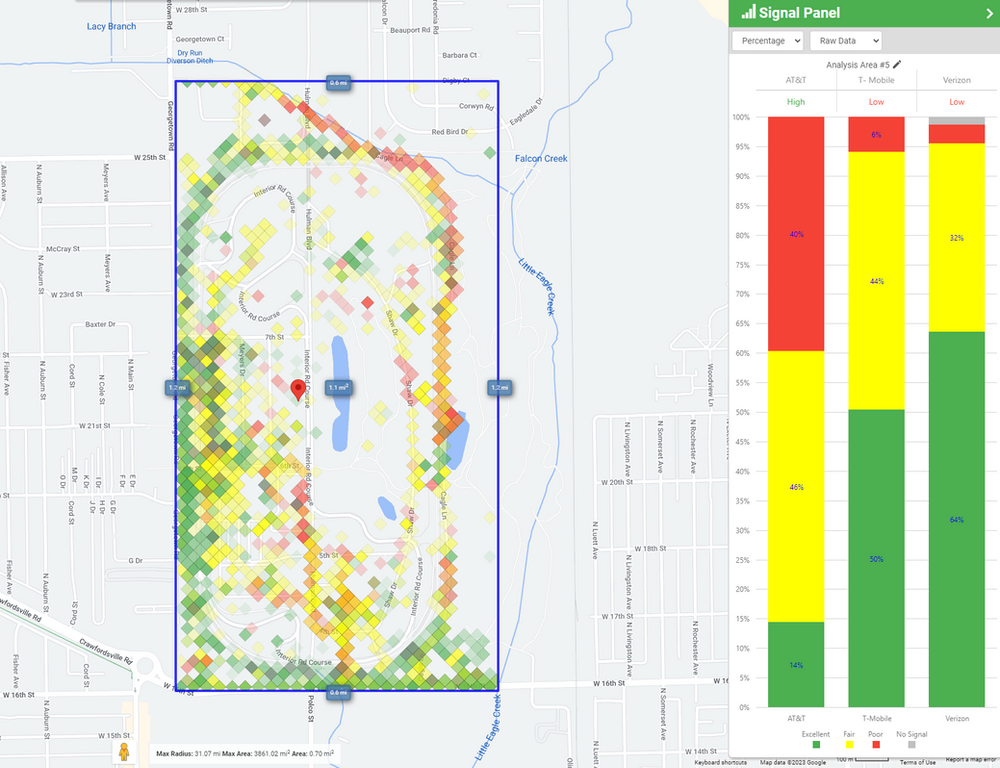Edit Analysis Area #5 name with pencil icon
This screenshot has width=1000, height=768.
tap(897, 64)
